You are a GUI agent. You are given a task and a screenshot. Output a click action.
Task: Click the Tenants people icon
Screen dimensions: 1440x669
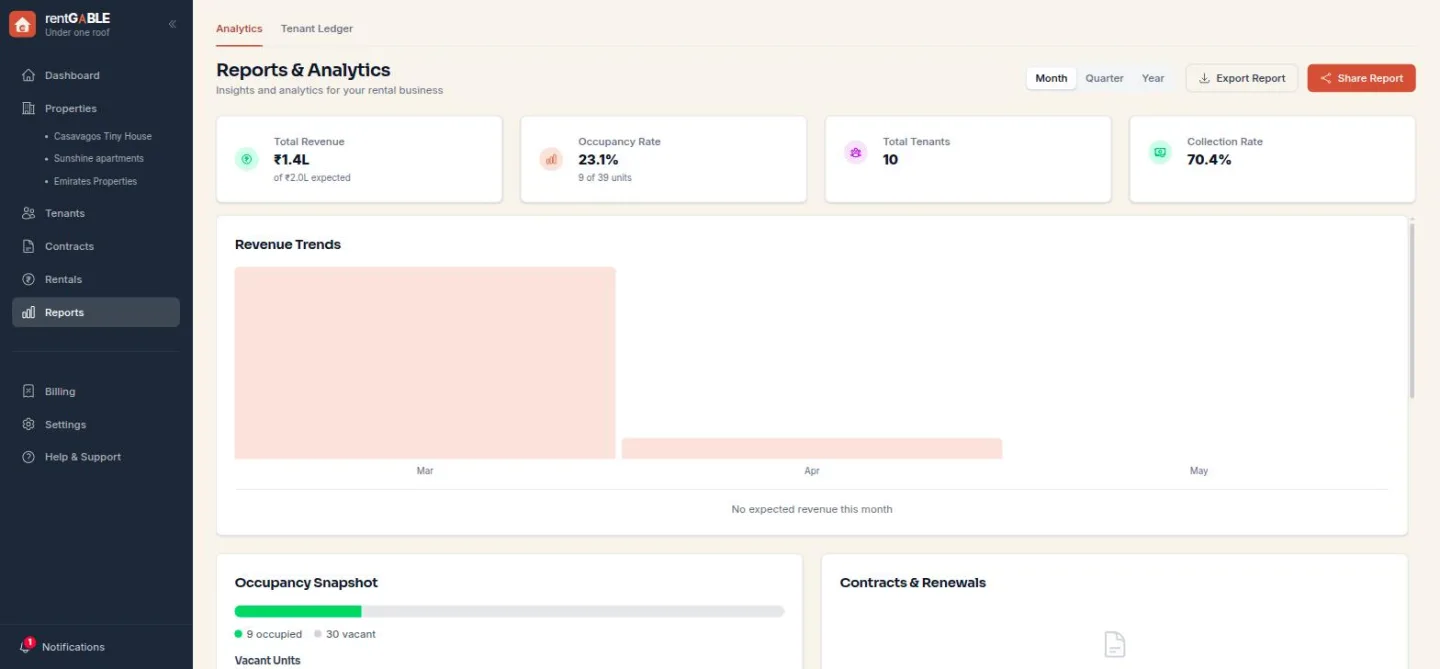point(28,213)
